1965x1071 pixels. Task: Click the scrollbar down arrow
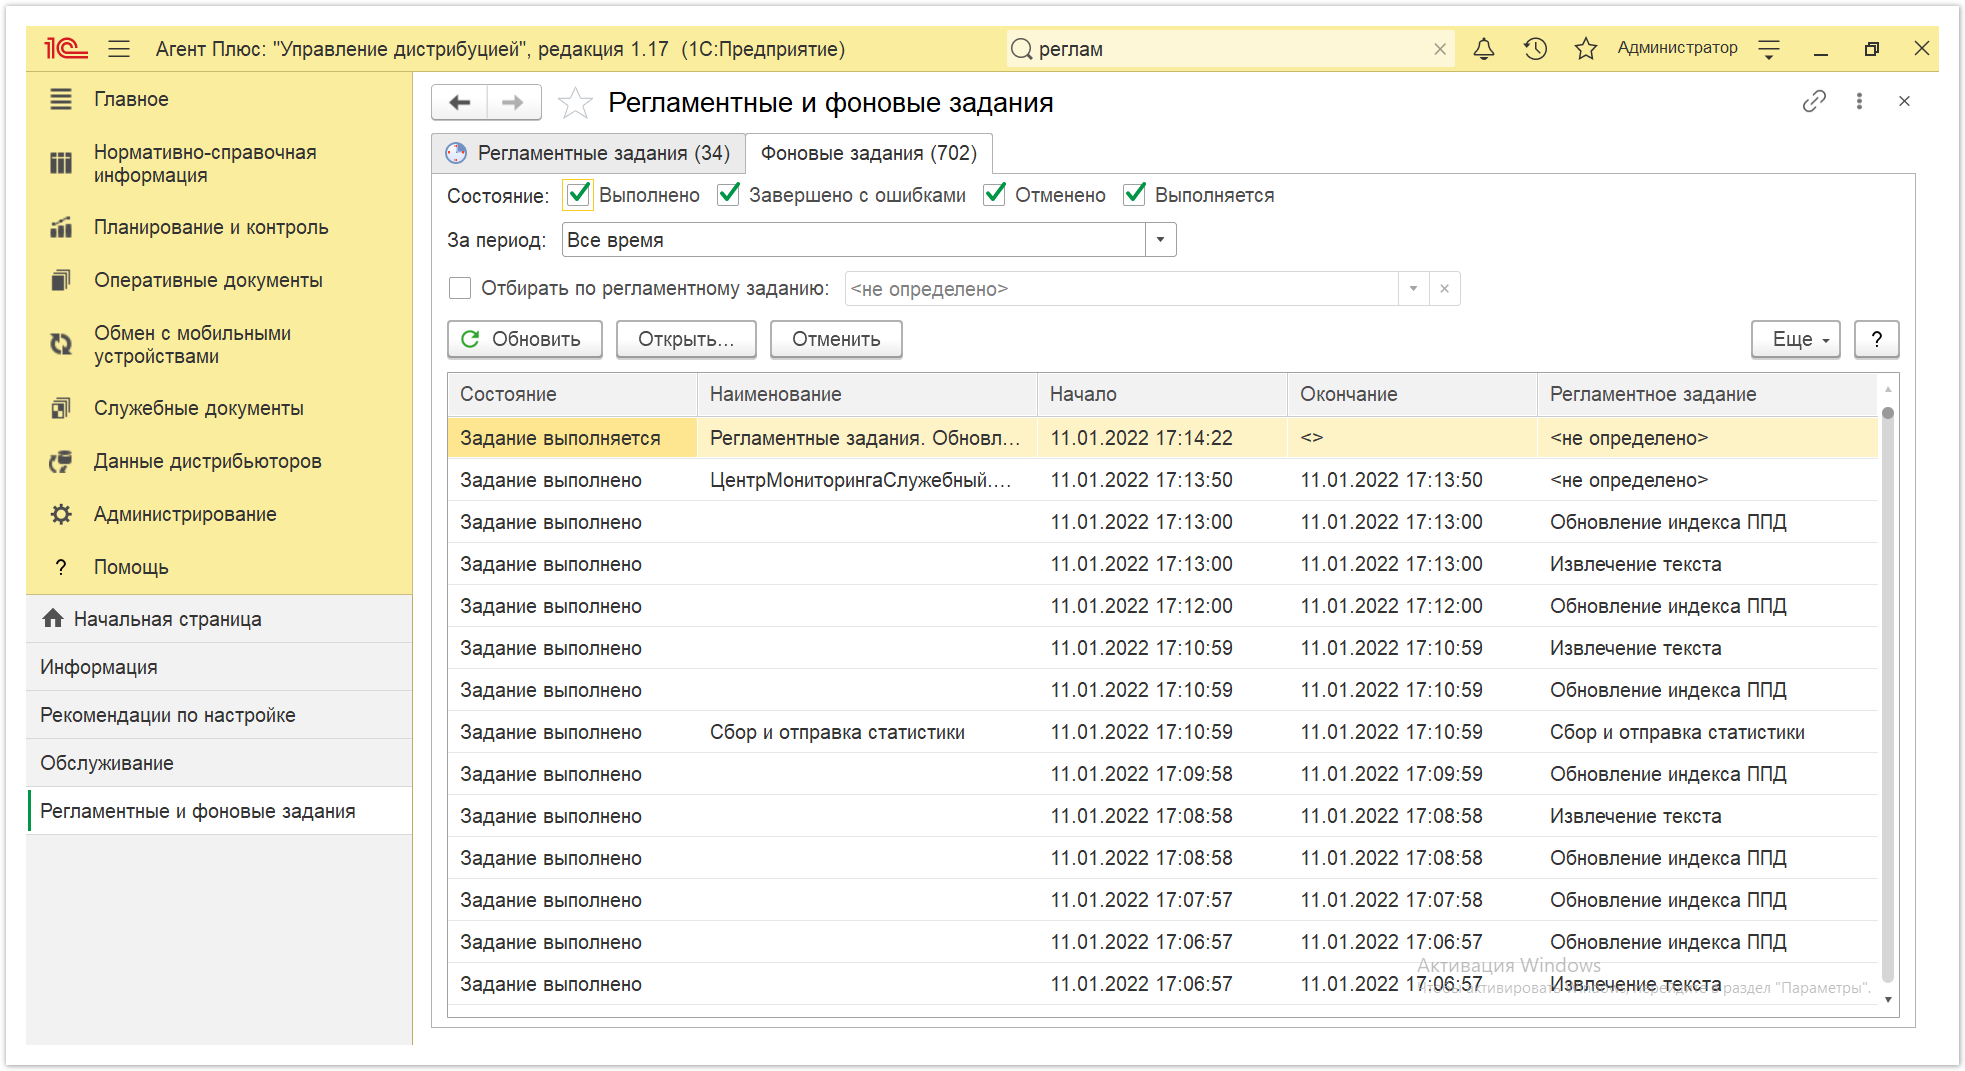pyautogui.click(x=1888, y=1000)
